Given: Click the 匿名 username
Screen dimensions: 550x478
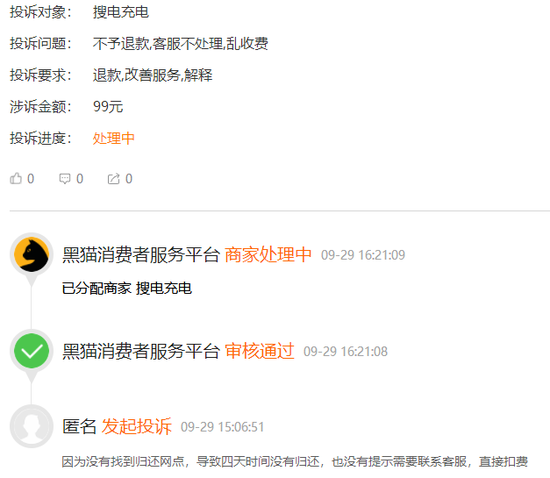Looking at the screenshot, I should pos(80,426).
